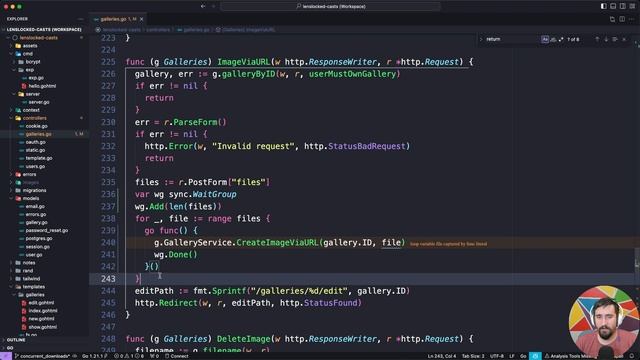Change Tab Size setting in status bar
The height and width of the screenshot is (360, 640).
473,356
